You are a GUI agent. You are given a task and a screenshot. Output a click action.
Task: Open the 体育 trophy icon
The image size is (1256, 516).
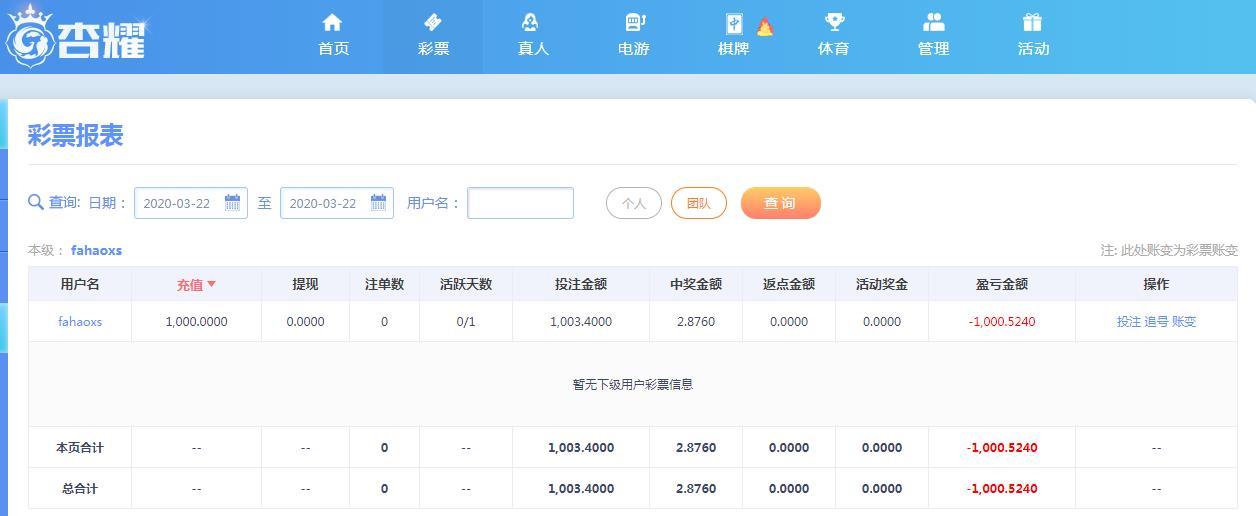834,22
